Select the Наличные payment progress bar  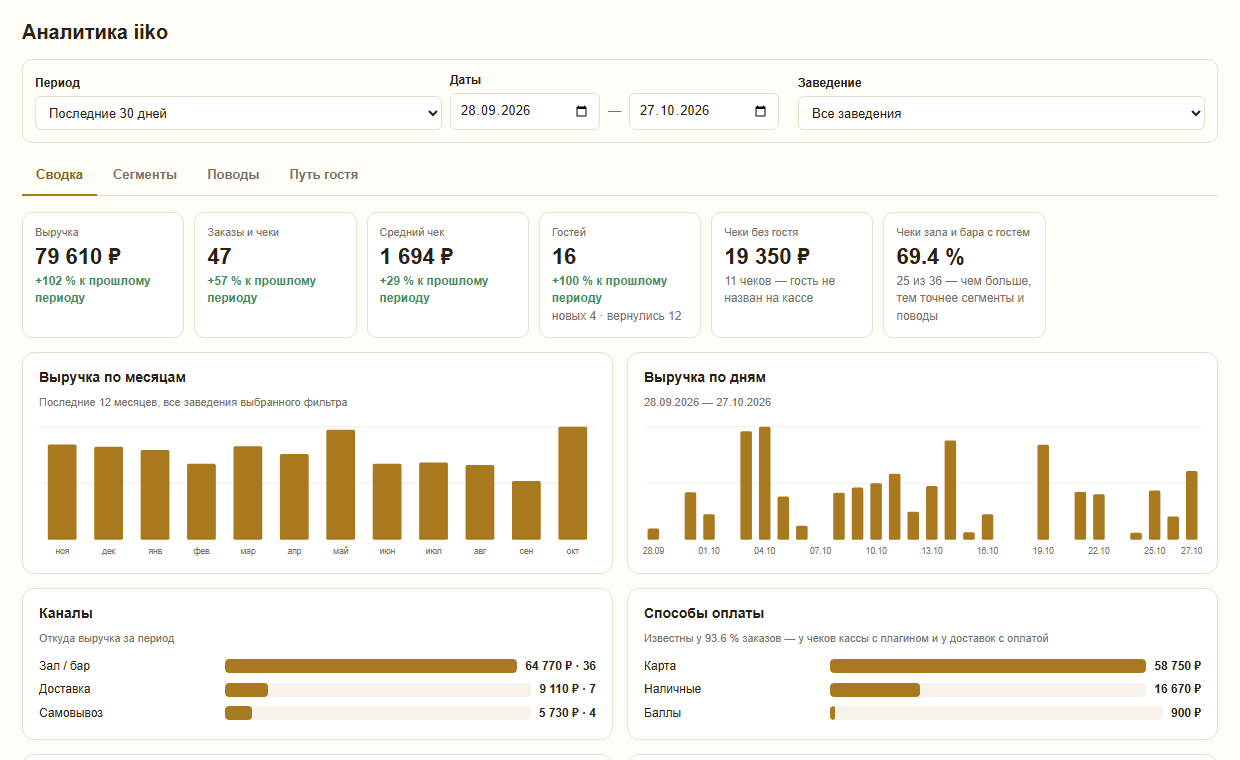(x=988, y=689)
